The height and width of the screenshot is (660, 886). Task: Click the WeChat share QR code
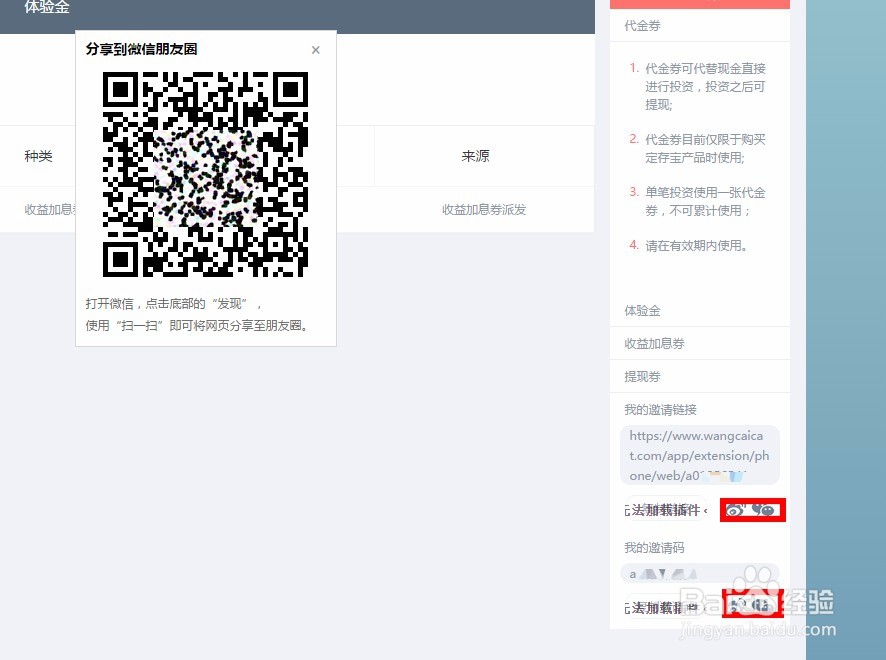[x=205, y=174]
